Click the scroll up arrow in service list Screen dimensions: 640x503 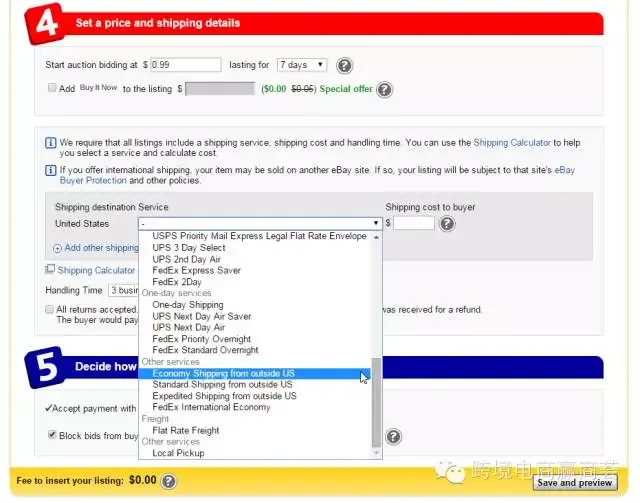click(376, 237)
